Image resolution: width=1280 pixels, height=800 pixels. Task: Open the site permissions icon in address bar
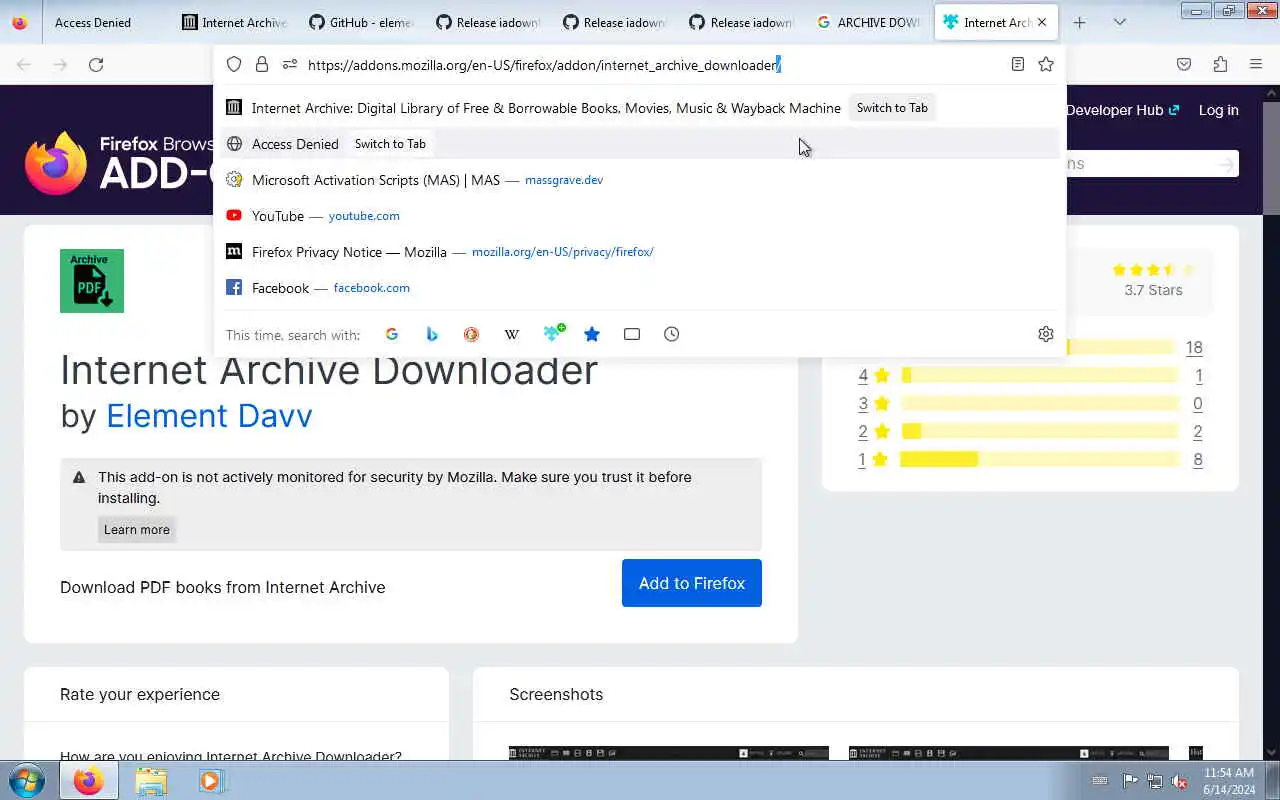point(290,64)
